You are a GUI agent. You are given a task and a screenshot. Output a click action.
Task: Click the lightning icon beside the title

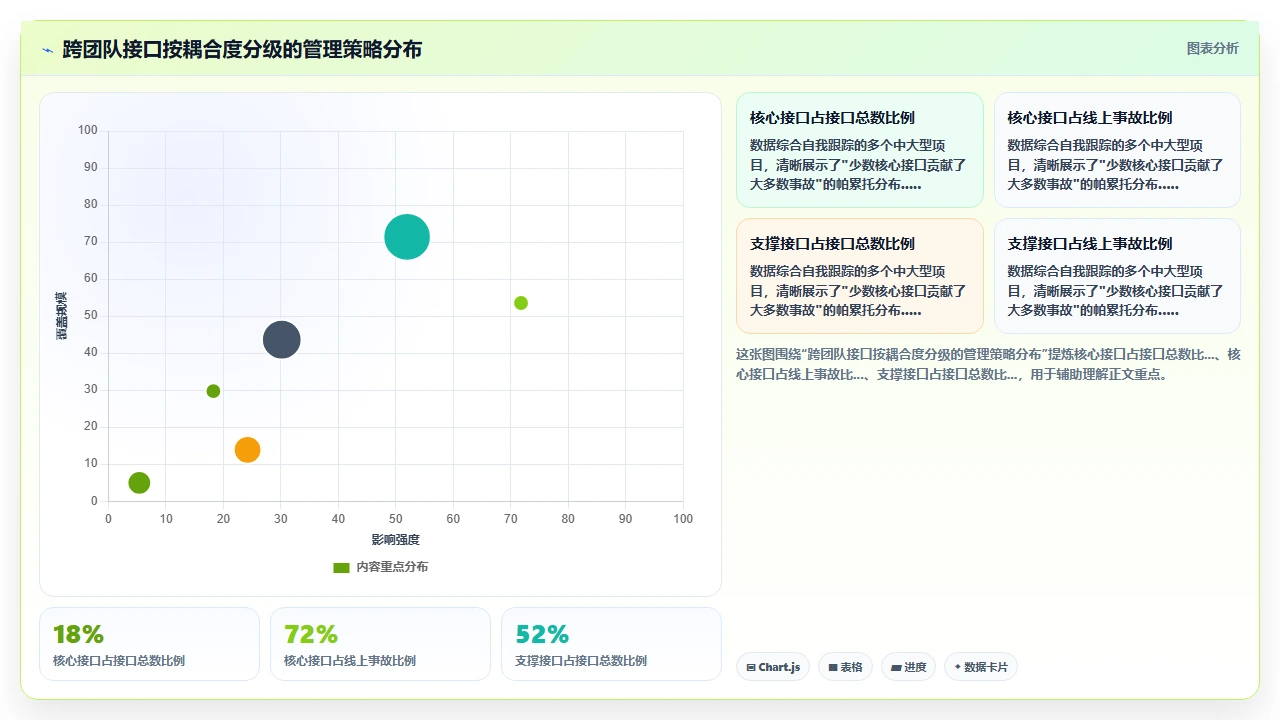pyautogui.click(x=47, y=49)
